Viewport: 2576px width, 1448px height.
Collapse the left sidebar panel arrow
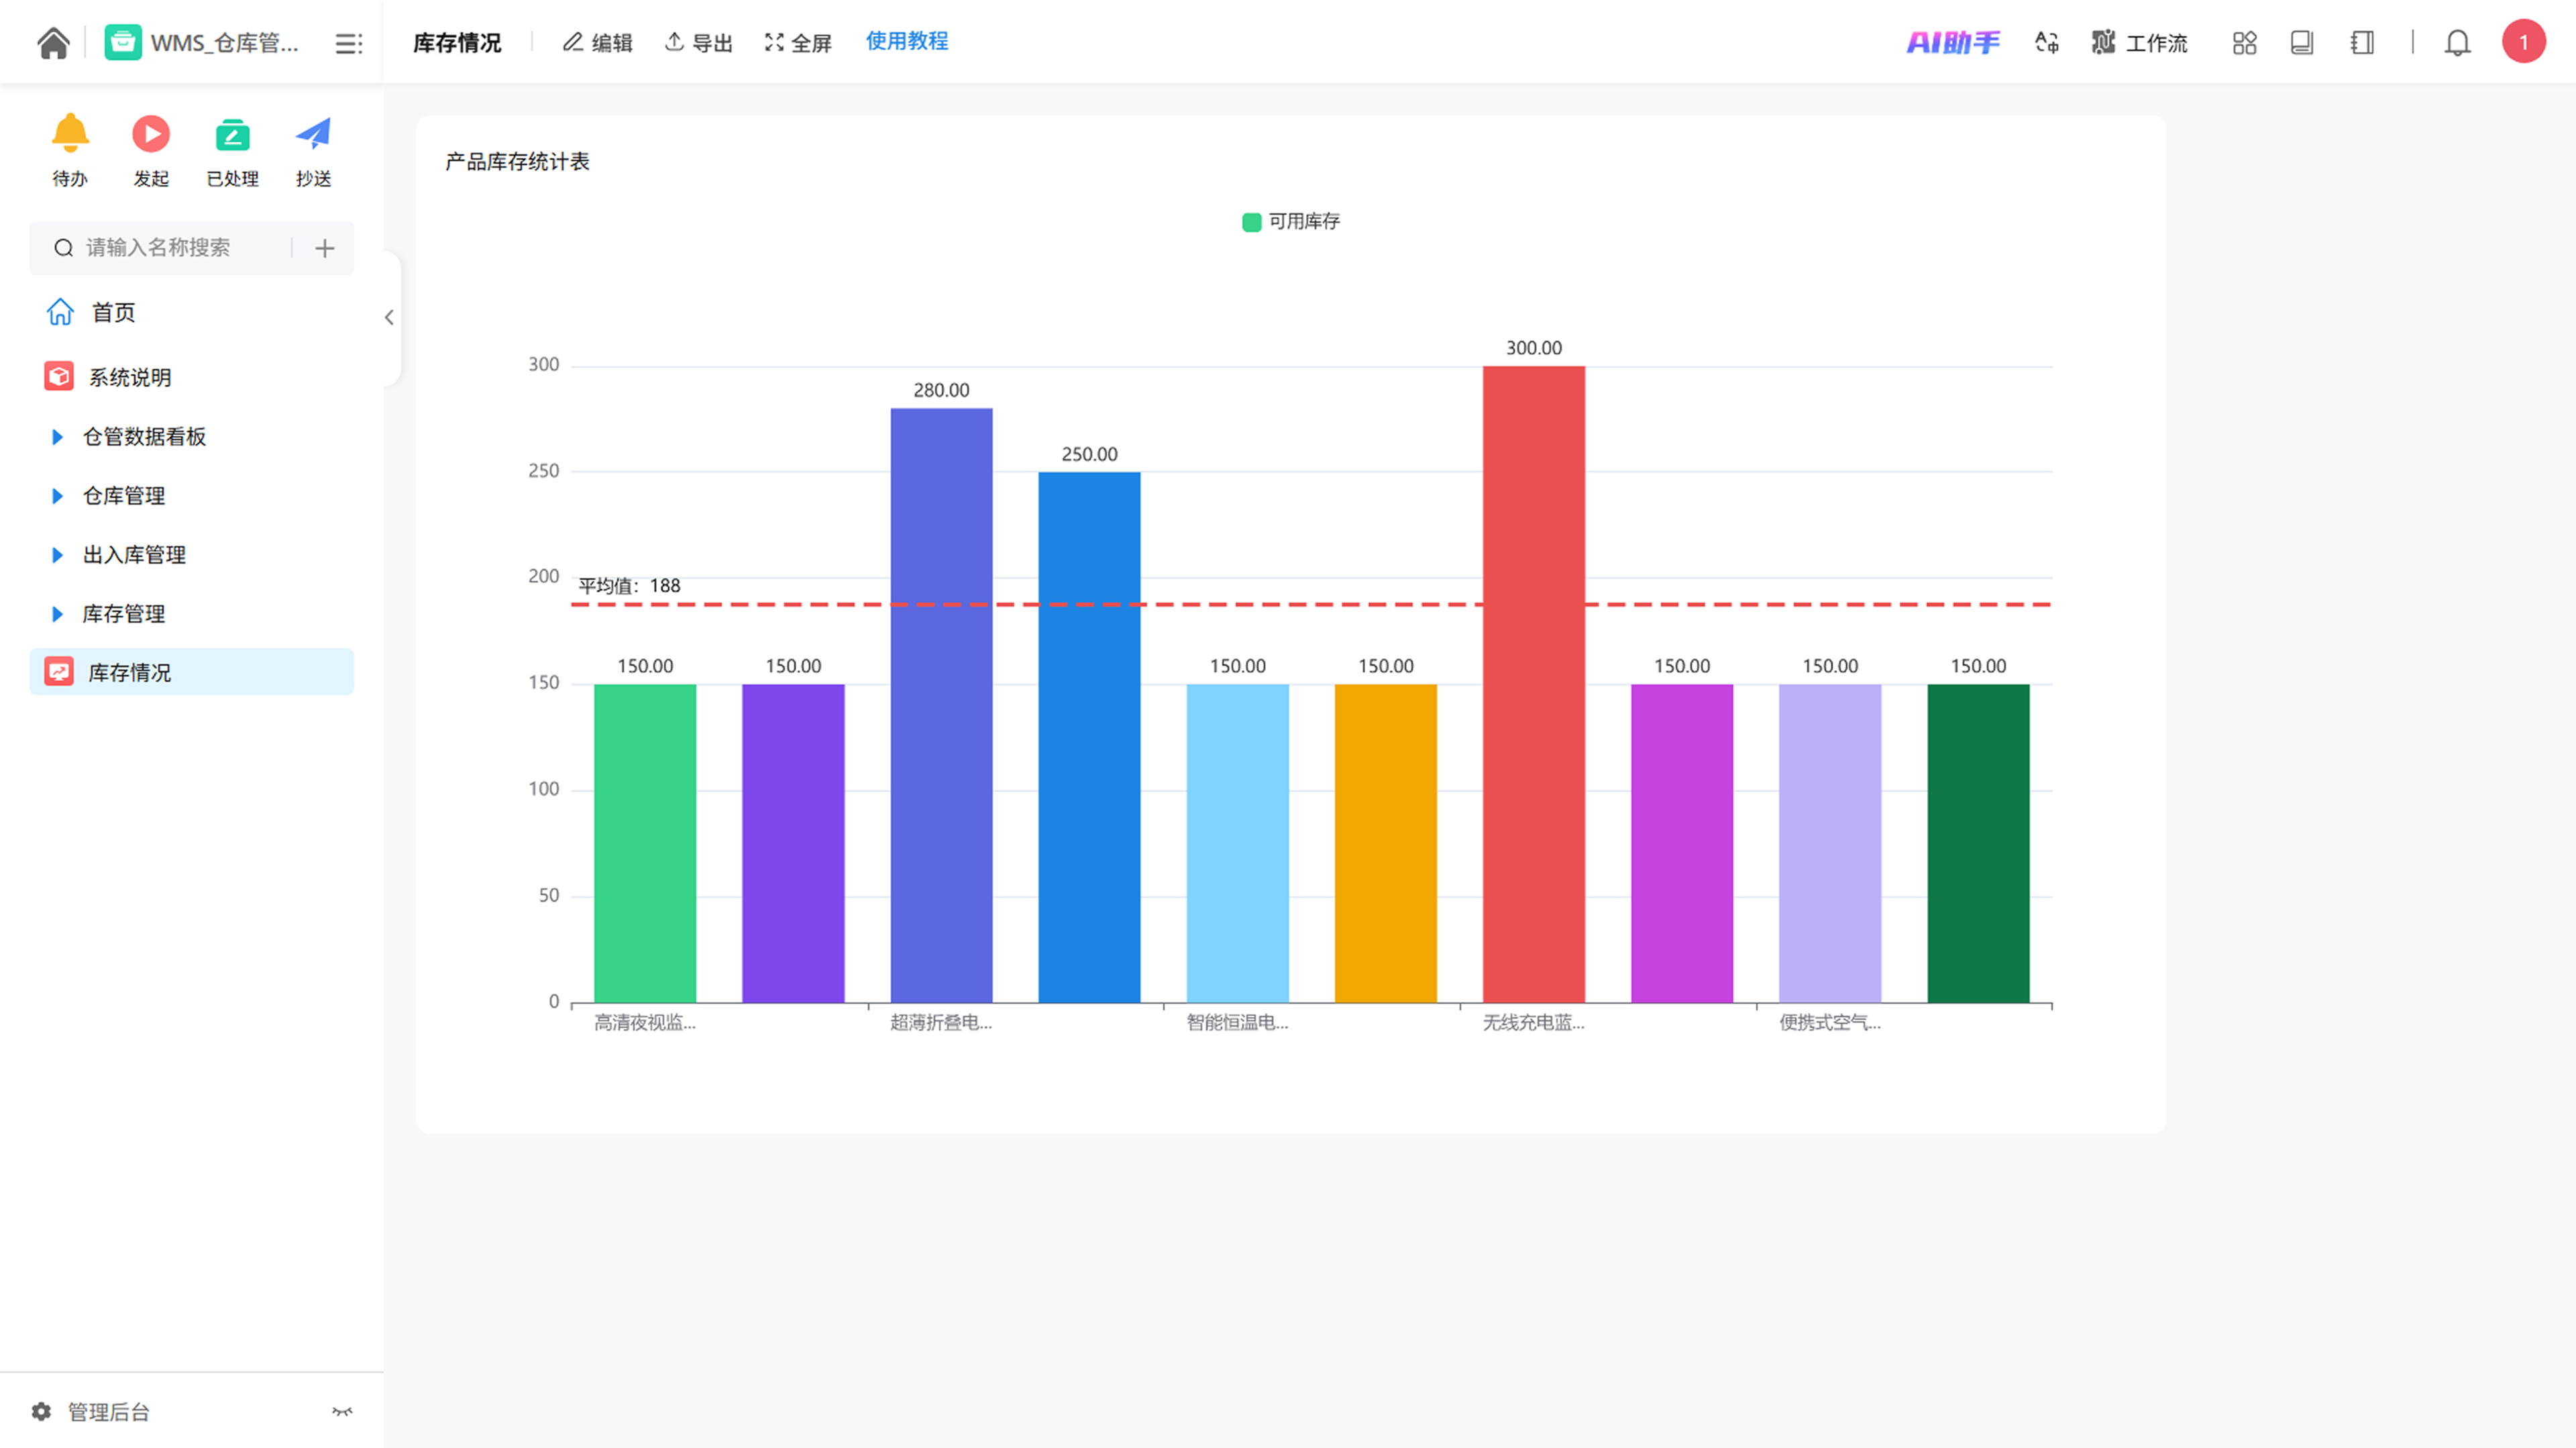pos(389,317)
